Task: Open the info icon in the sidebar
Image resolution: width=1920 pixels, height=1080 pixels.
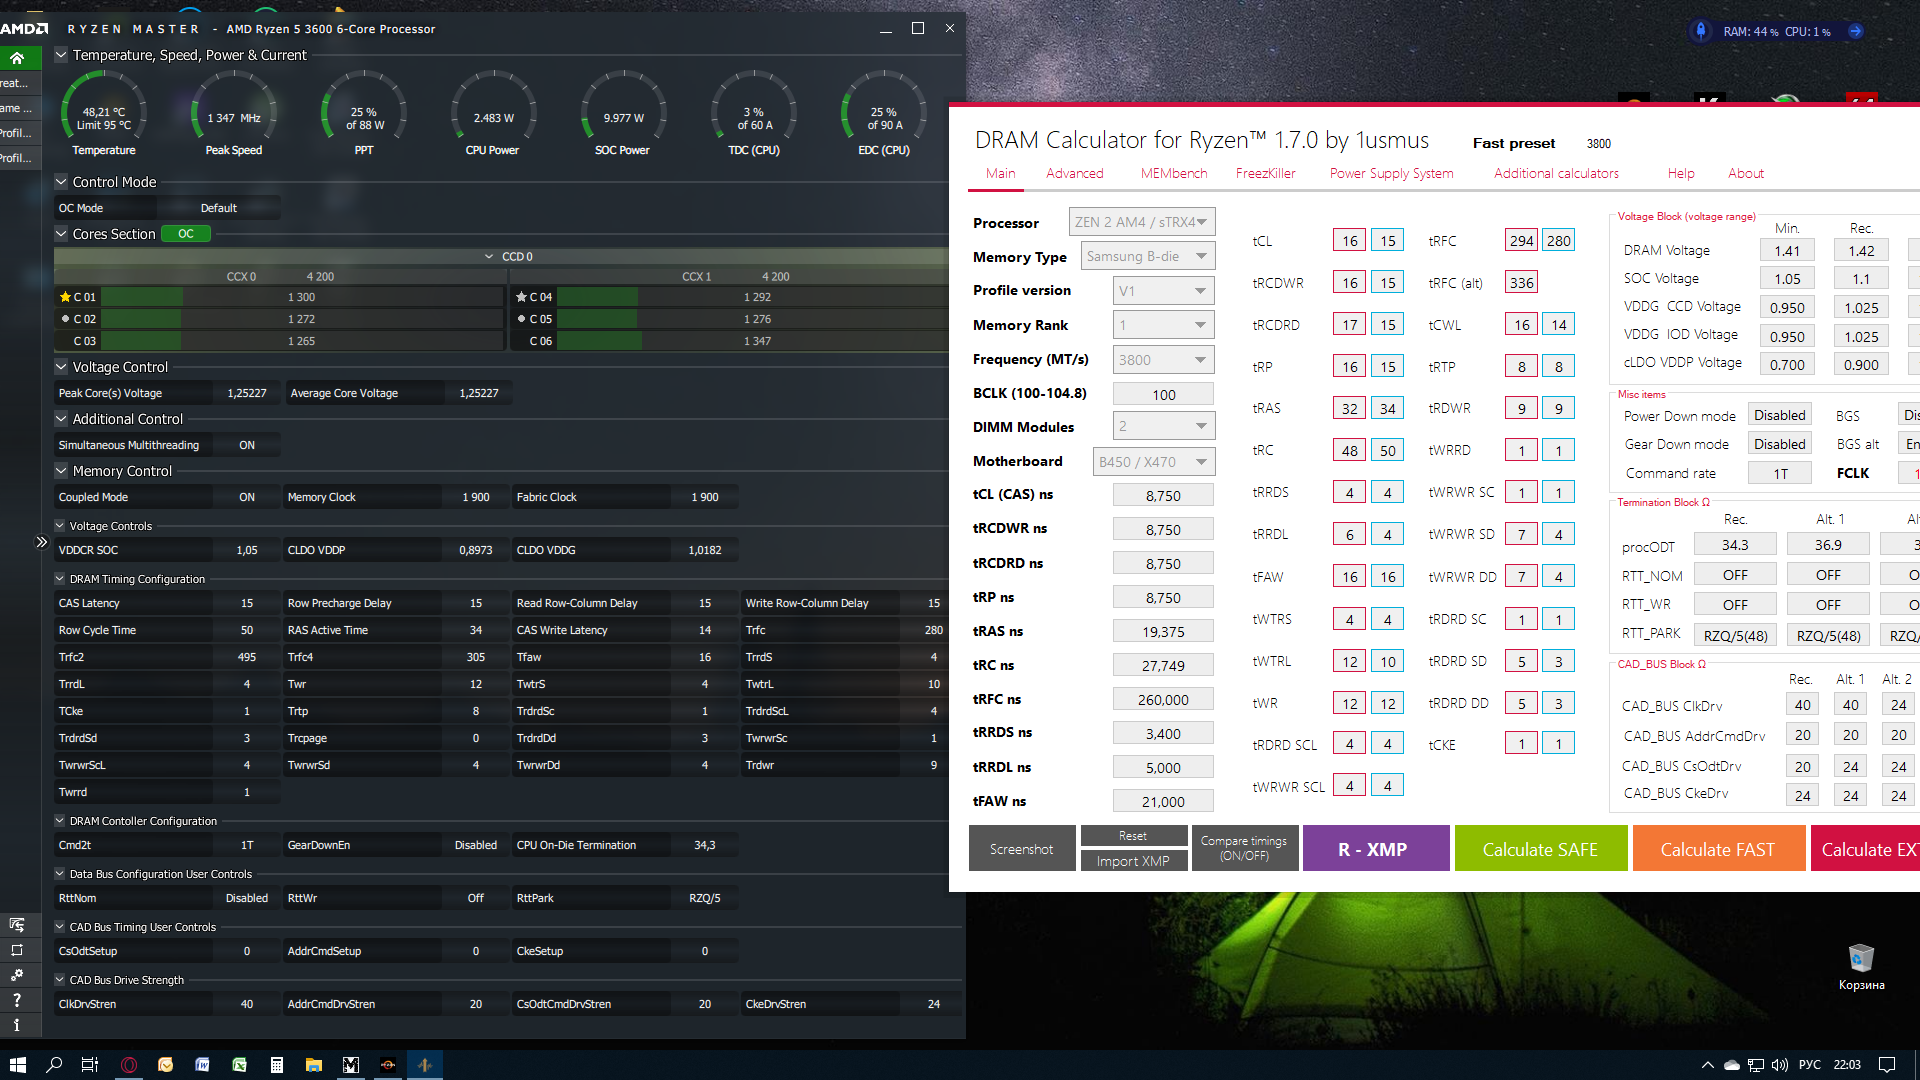Action: pos(17,1024)
